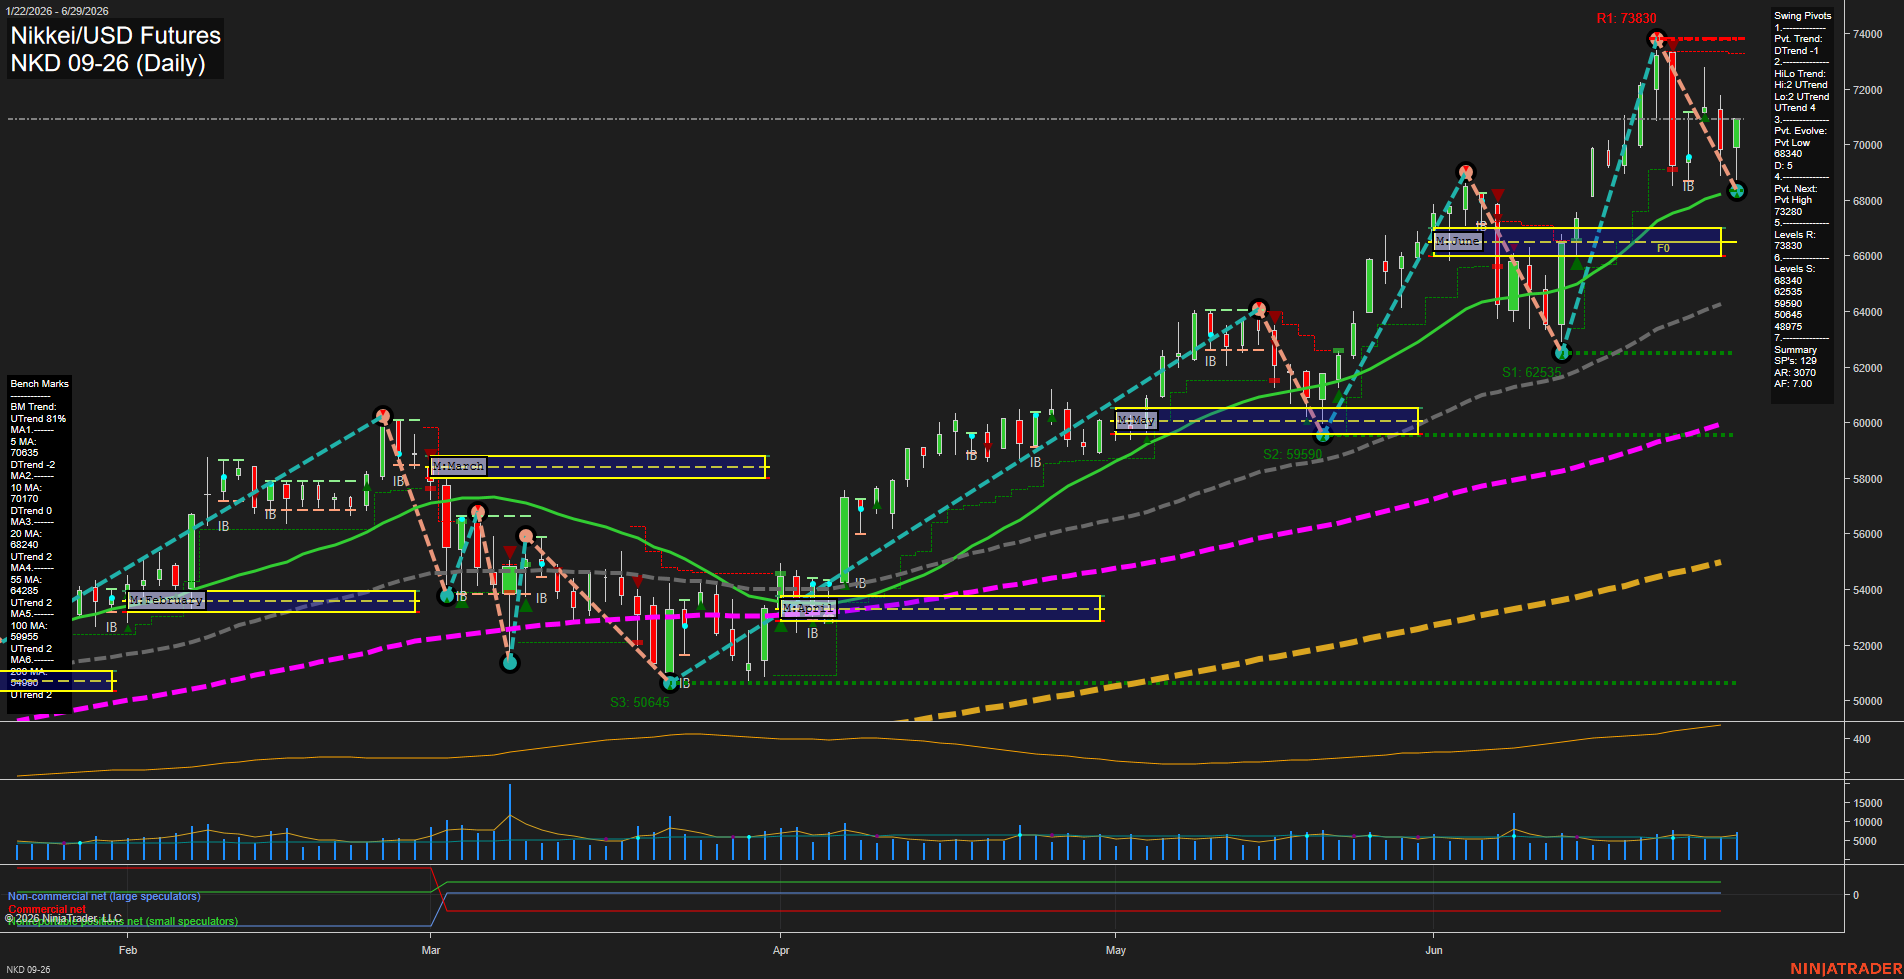This screenshot has width=1904, height=979.
Task: Select the NKD 09-26 (Daily) subtitle
Action: click(108, 64)
